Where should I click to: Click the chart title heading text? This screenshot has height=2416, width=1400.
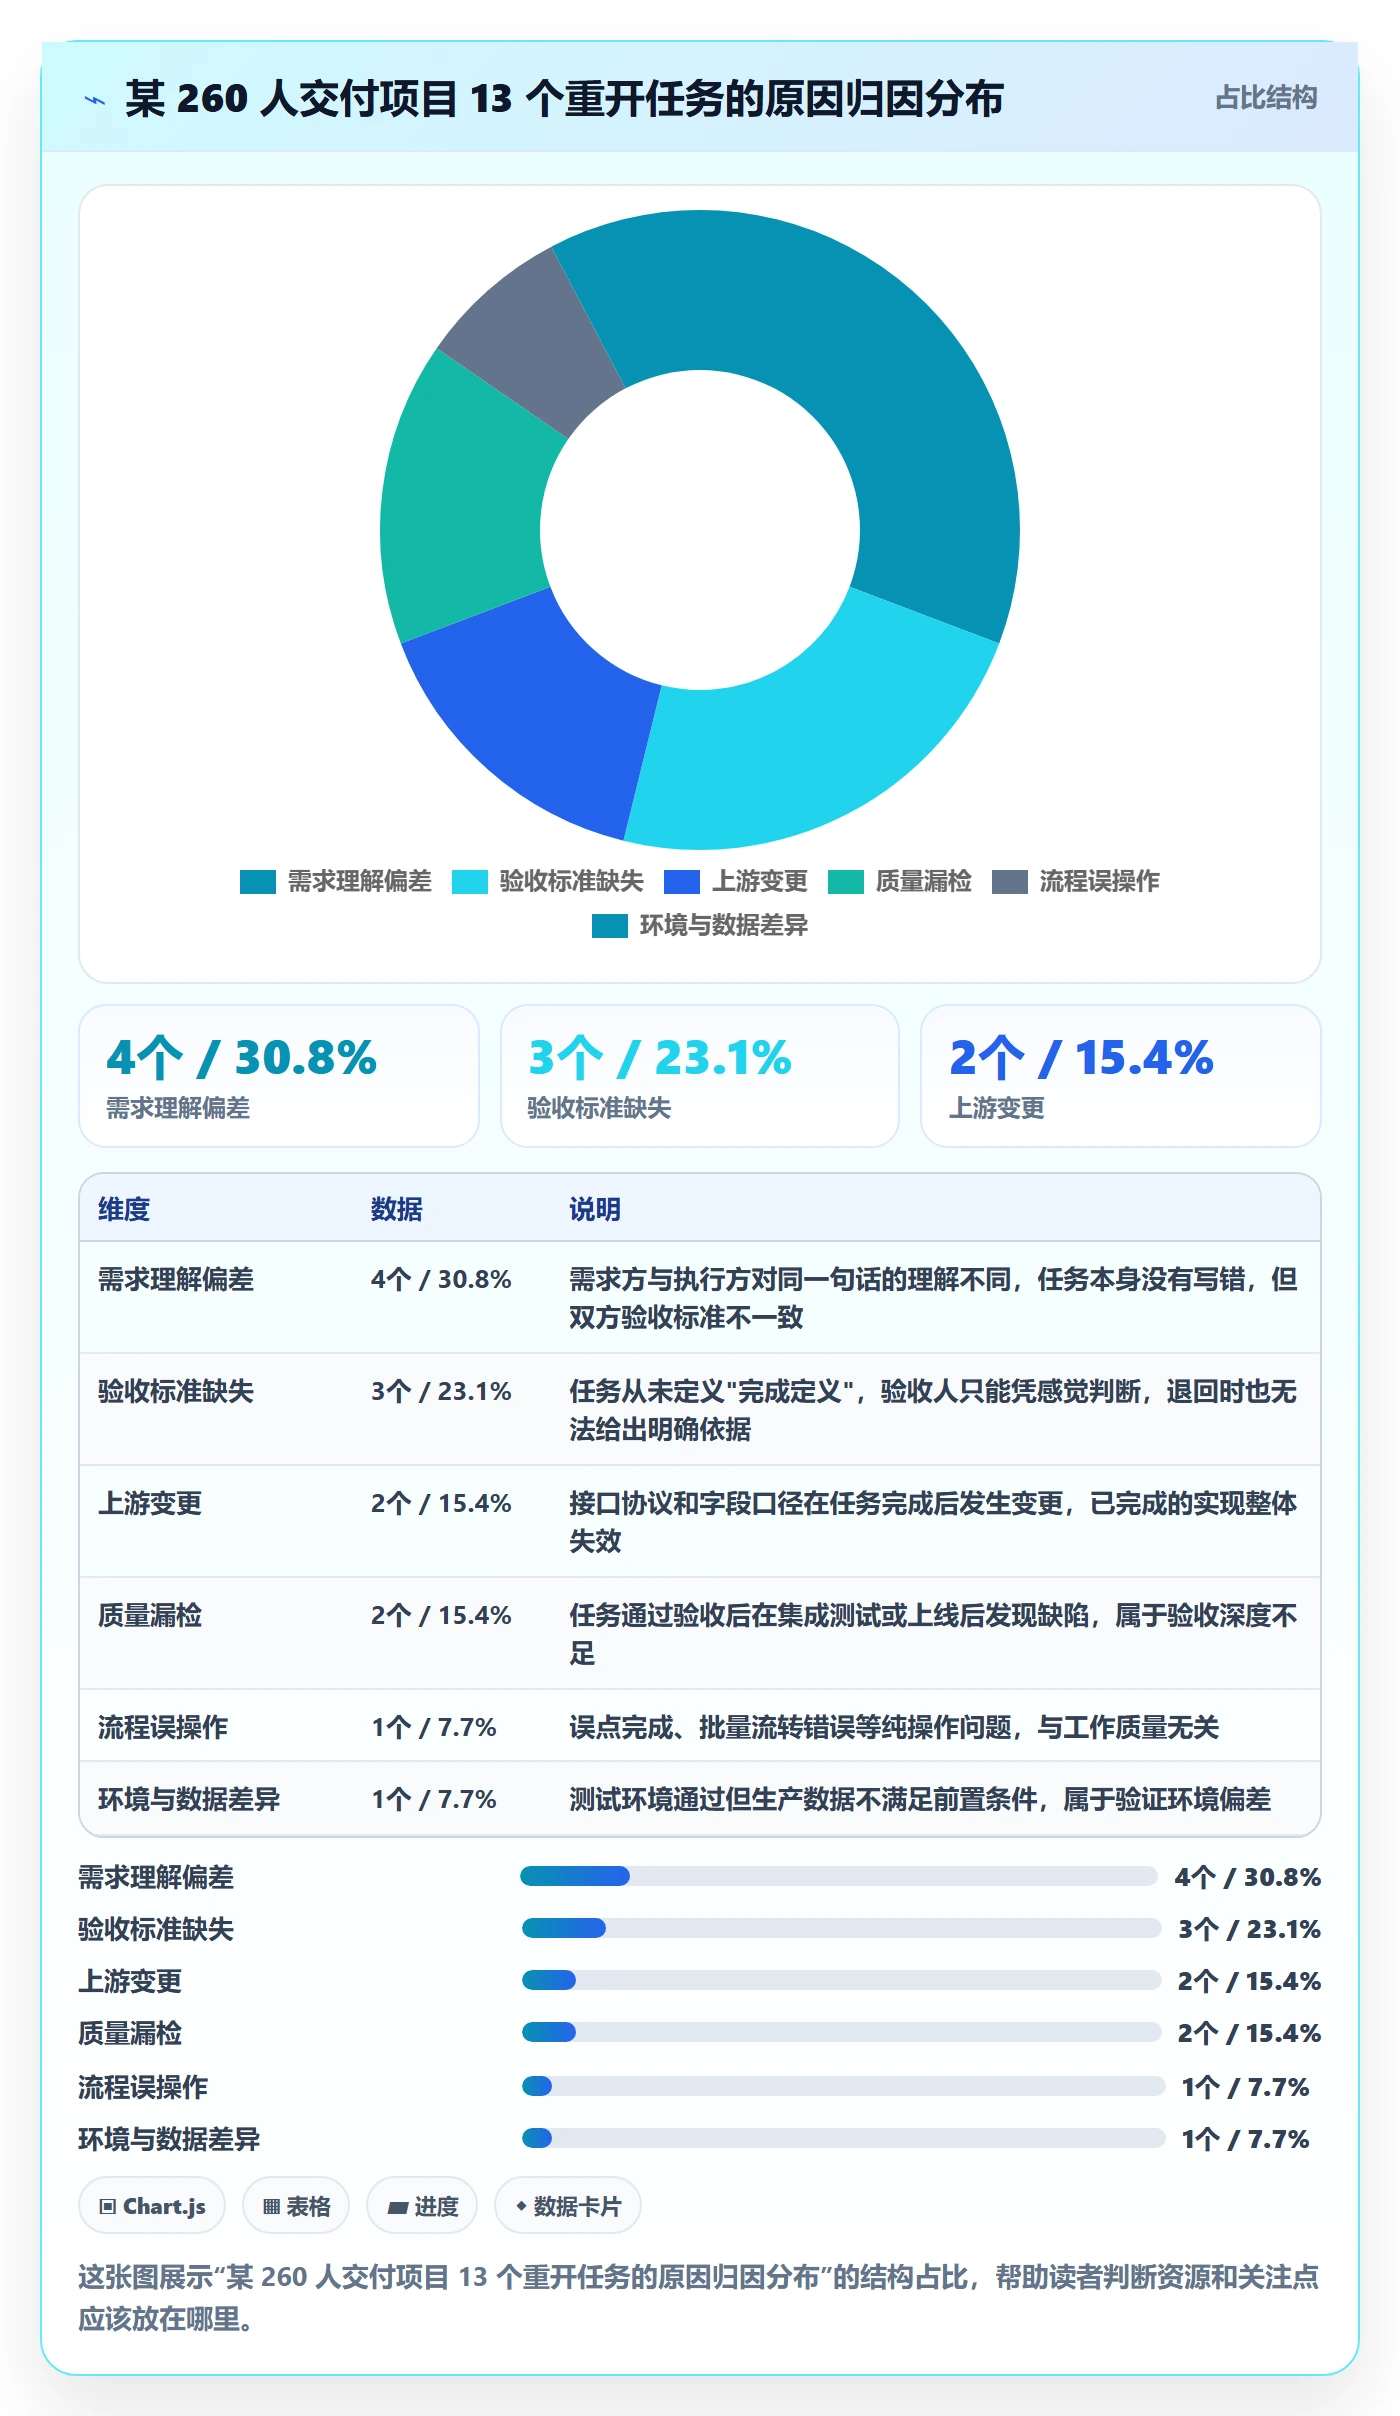click(564, 99)
